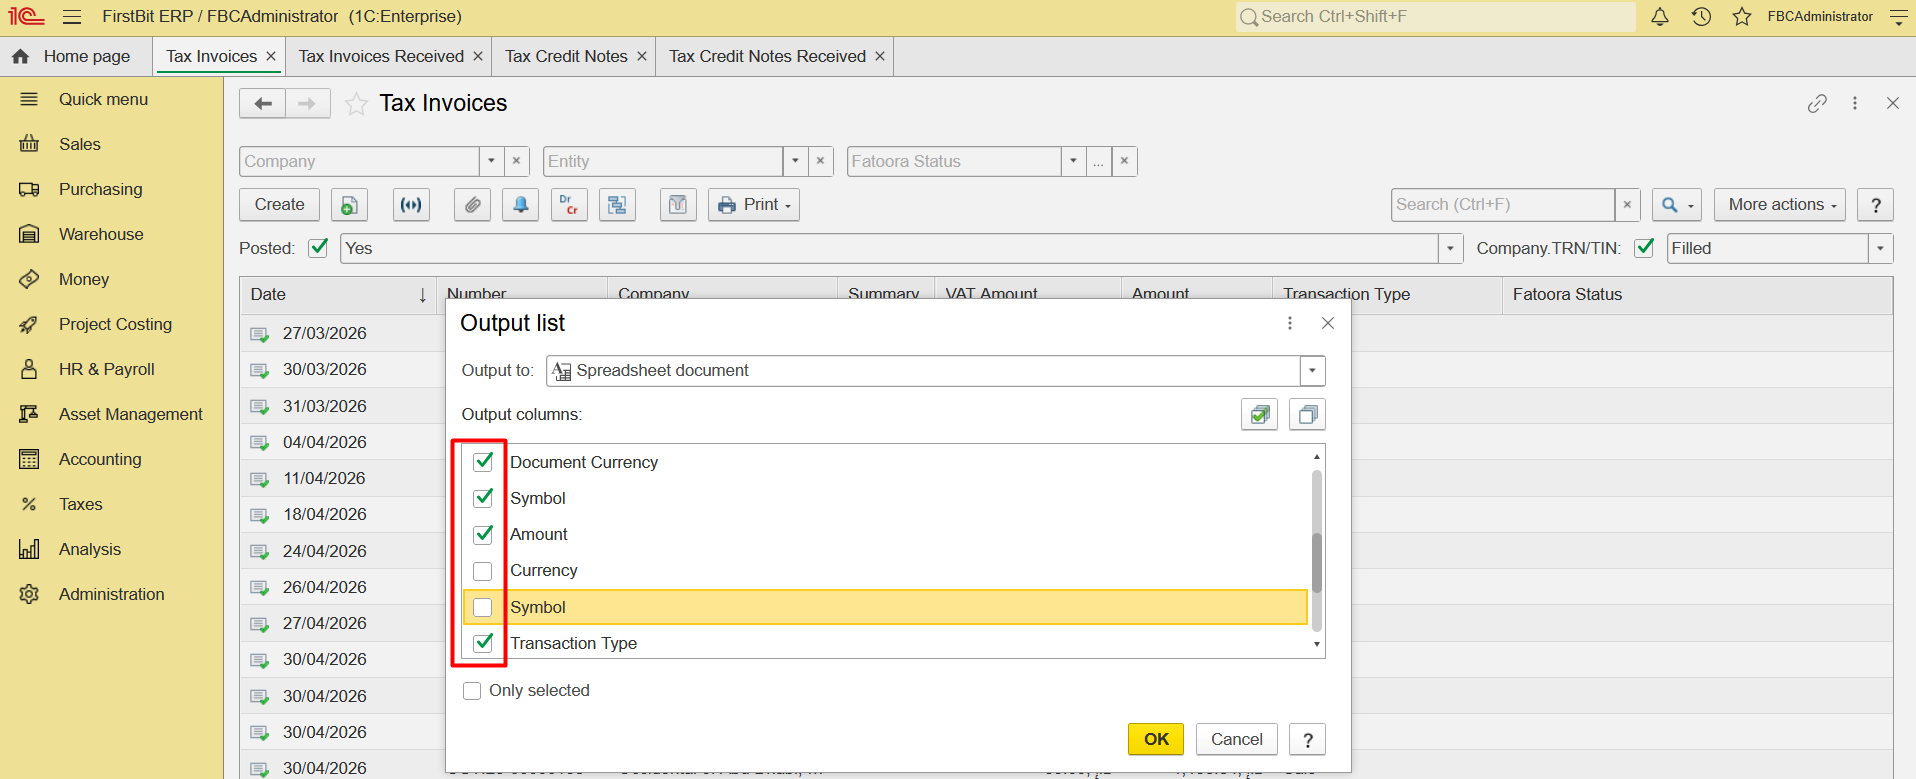The width and height of the screenshot is (1916, 779).
Task: Sort list by the Date column header
Action: (x=338, y=295)
